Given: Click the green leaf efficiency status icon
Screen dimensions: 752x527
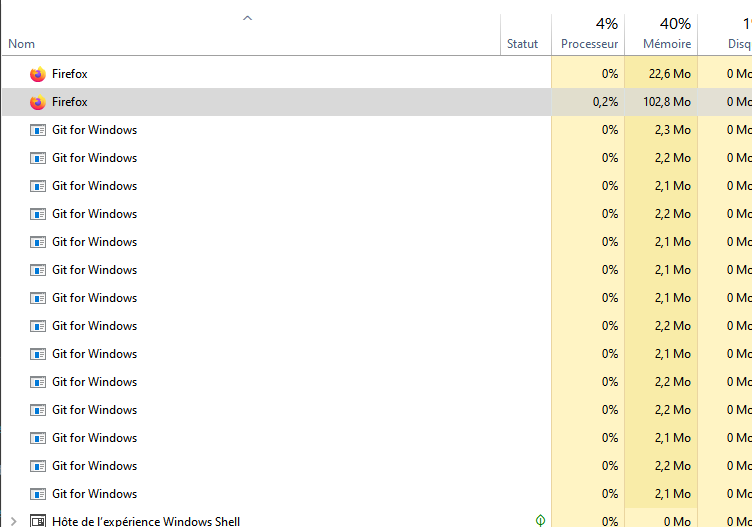Looking at the screenshot, I should tap(540, 520).
